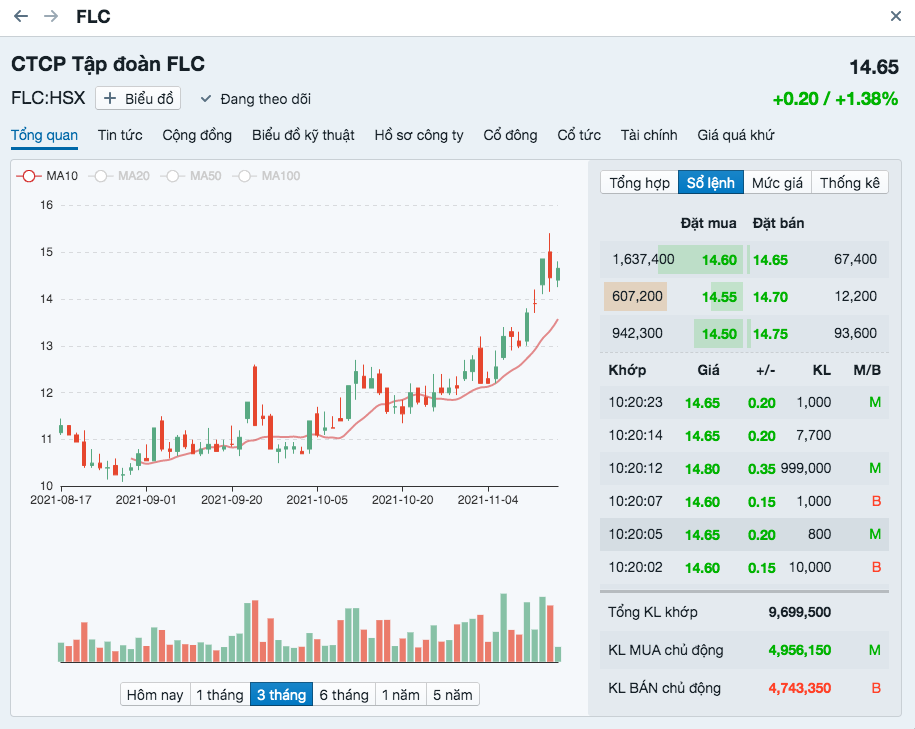The width and height of the screenshot is (915, 729).
Task: Click KL BÁN chủ động value 4,743,350
Action: [x=799, y=688]
